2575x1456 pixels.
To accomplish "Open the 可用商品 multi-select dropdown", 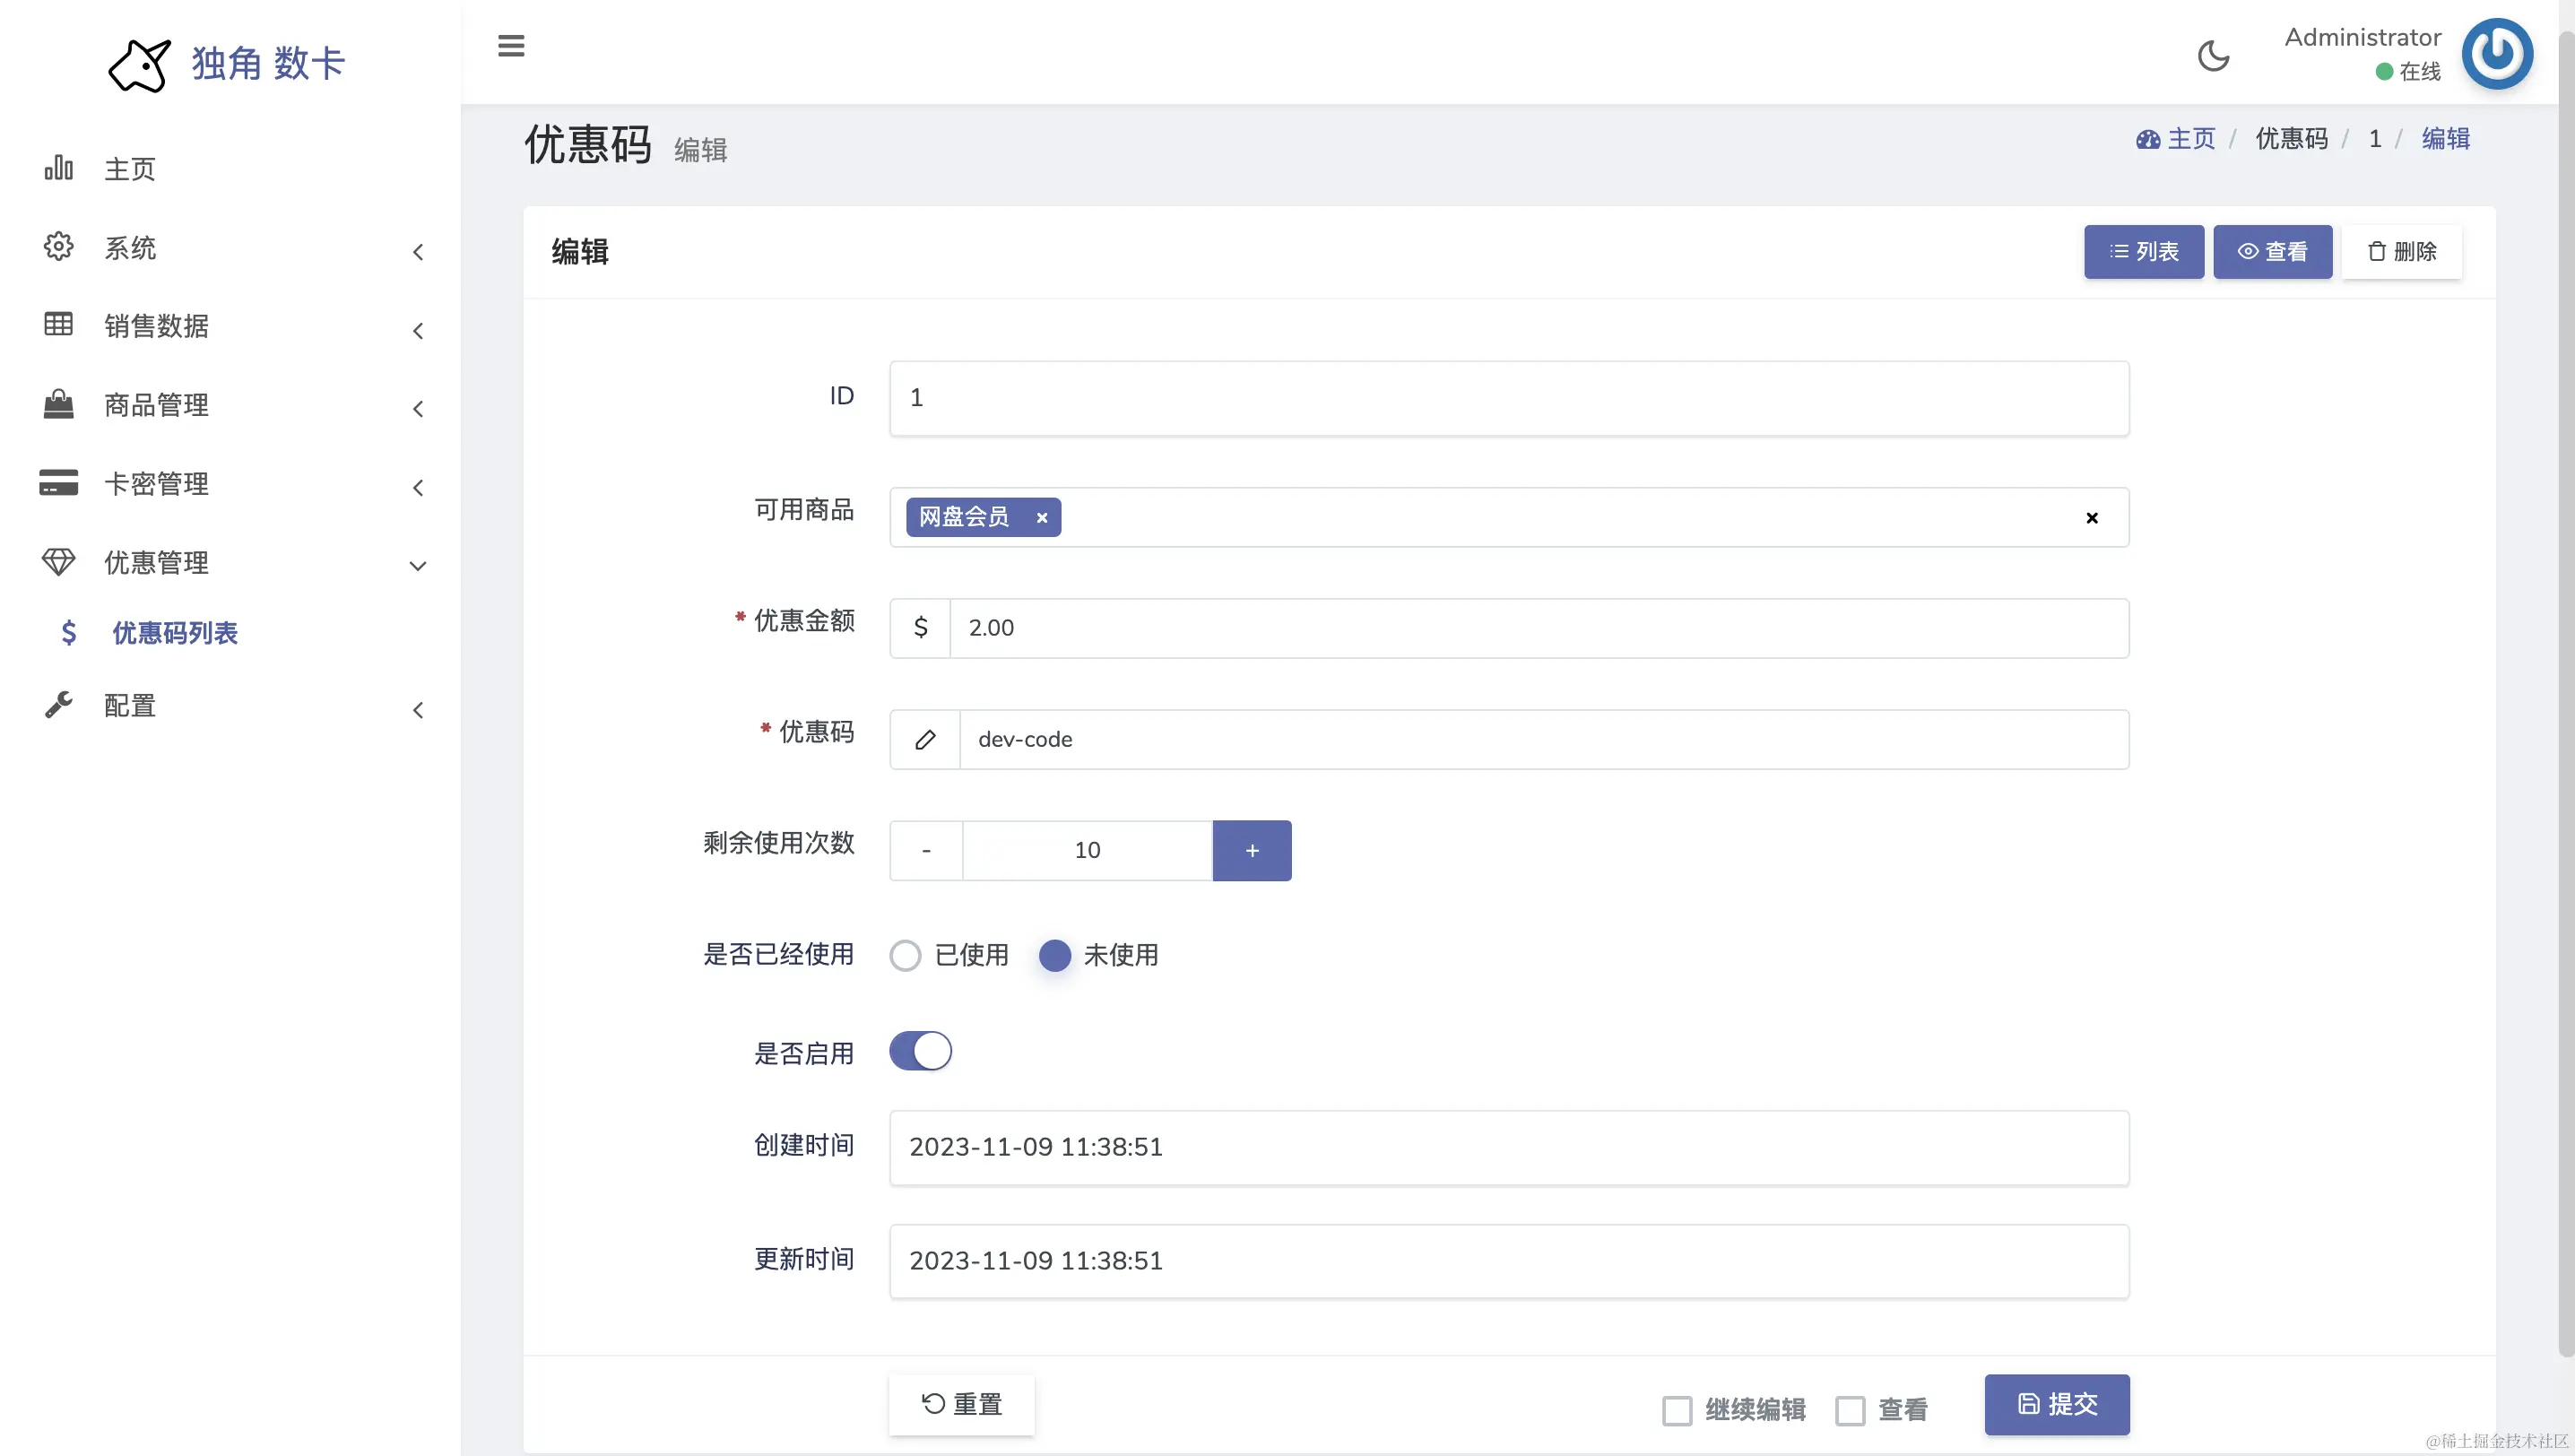I will (x=1509, y=517).
